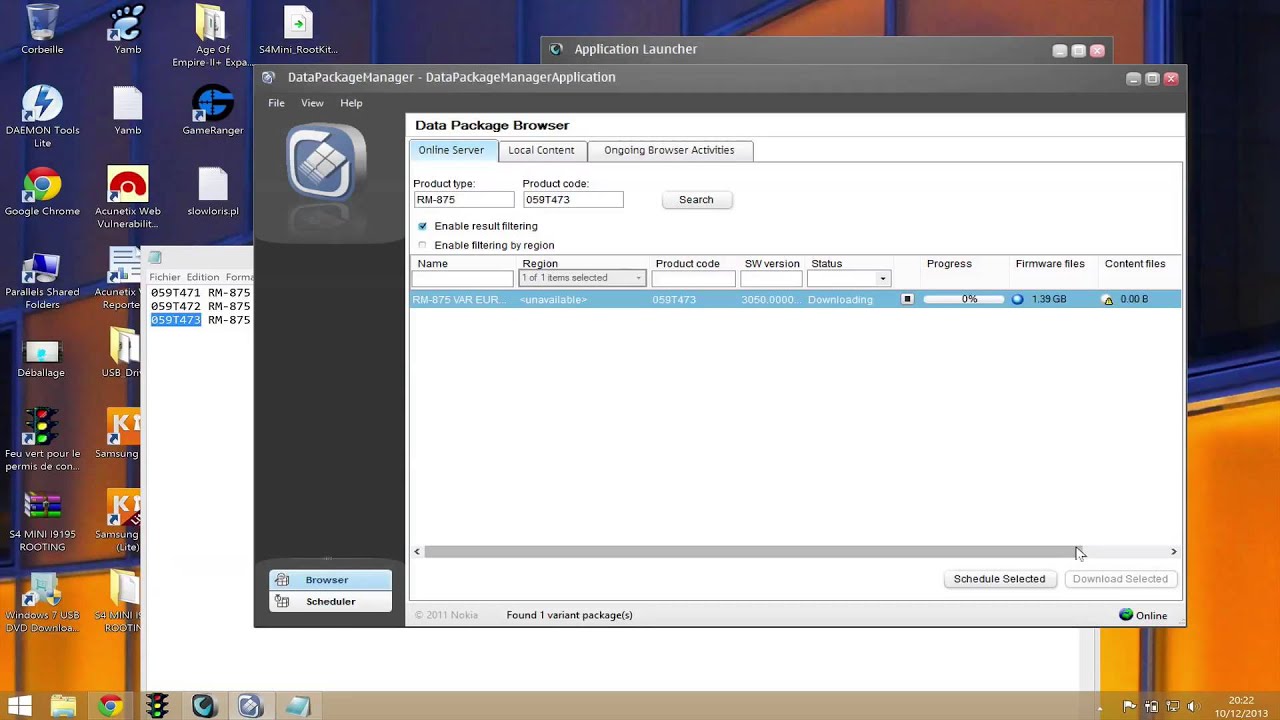Click the 059T472 line in Notepad
Image resolution: width=1280 pixels, height=720 pixels.
tap(200, 306)
